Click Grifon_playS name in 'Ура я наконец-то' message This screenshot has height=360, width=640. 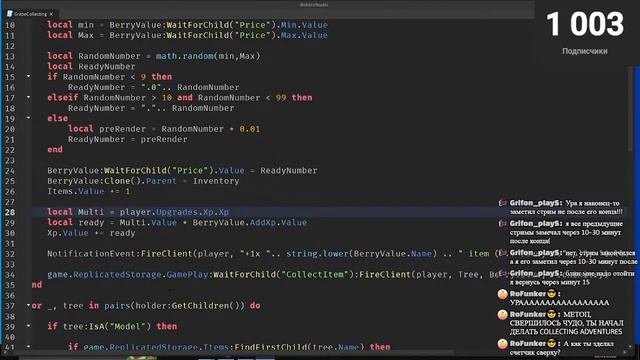[536, 203]
